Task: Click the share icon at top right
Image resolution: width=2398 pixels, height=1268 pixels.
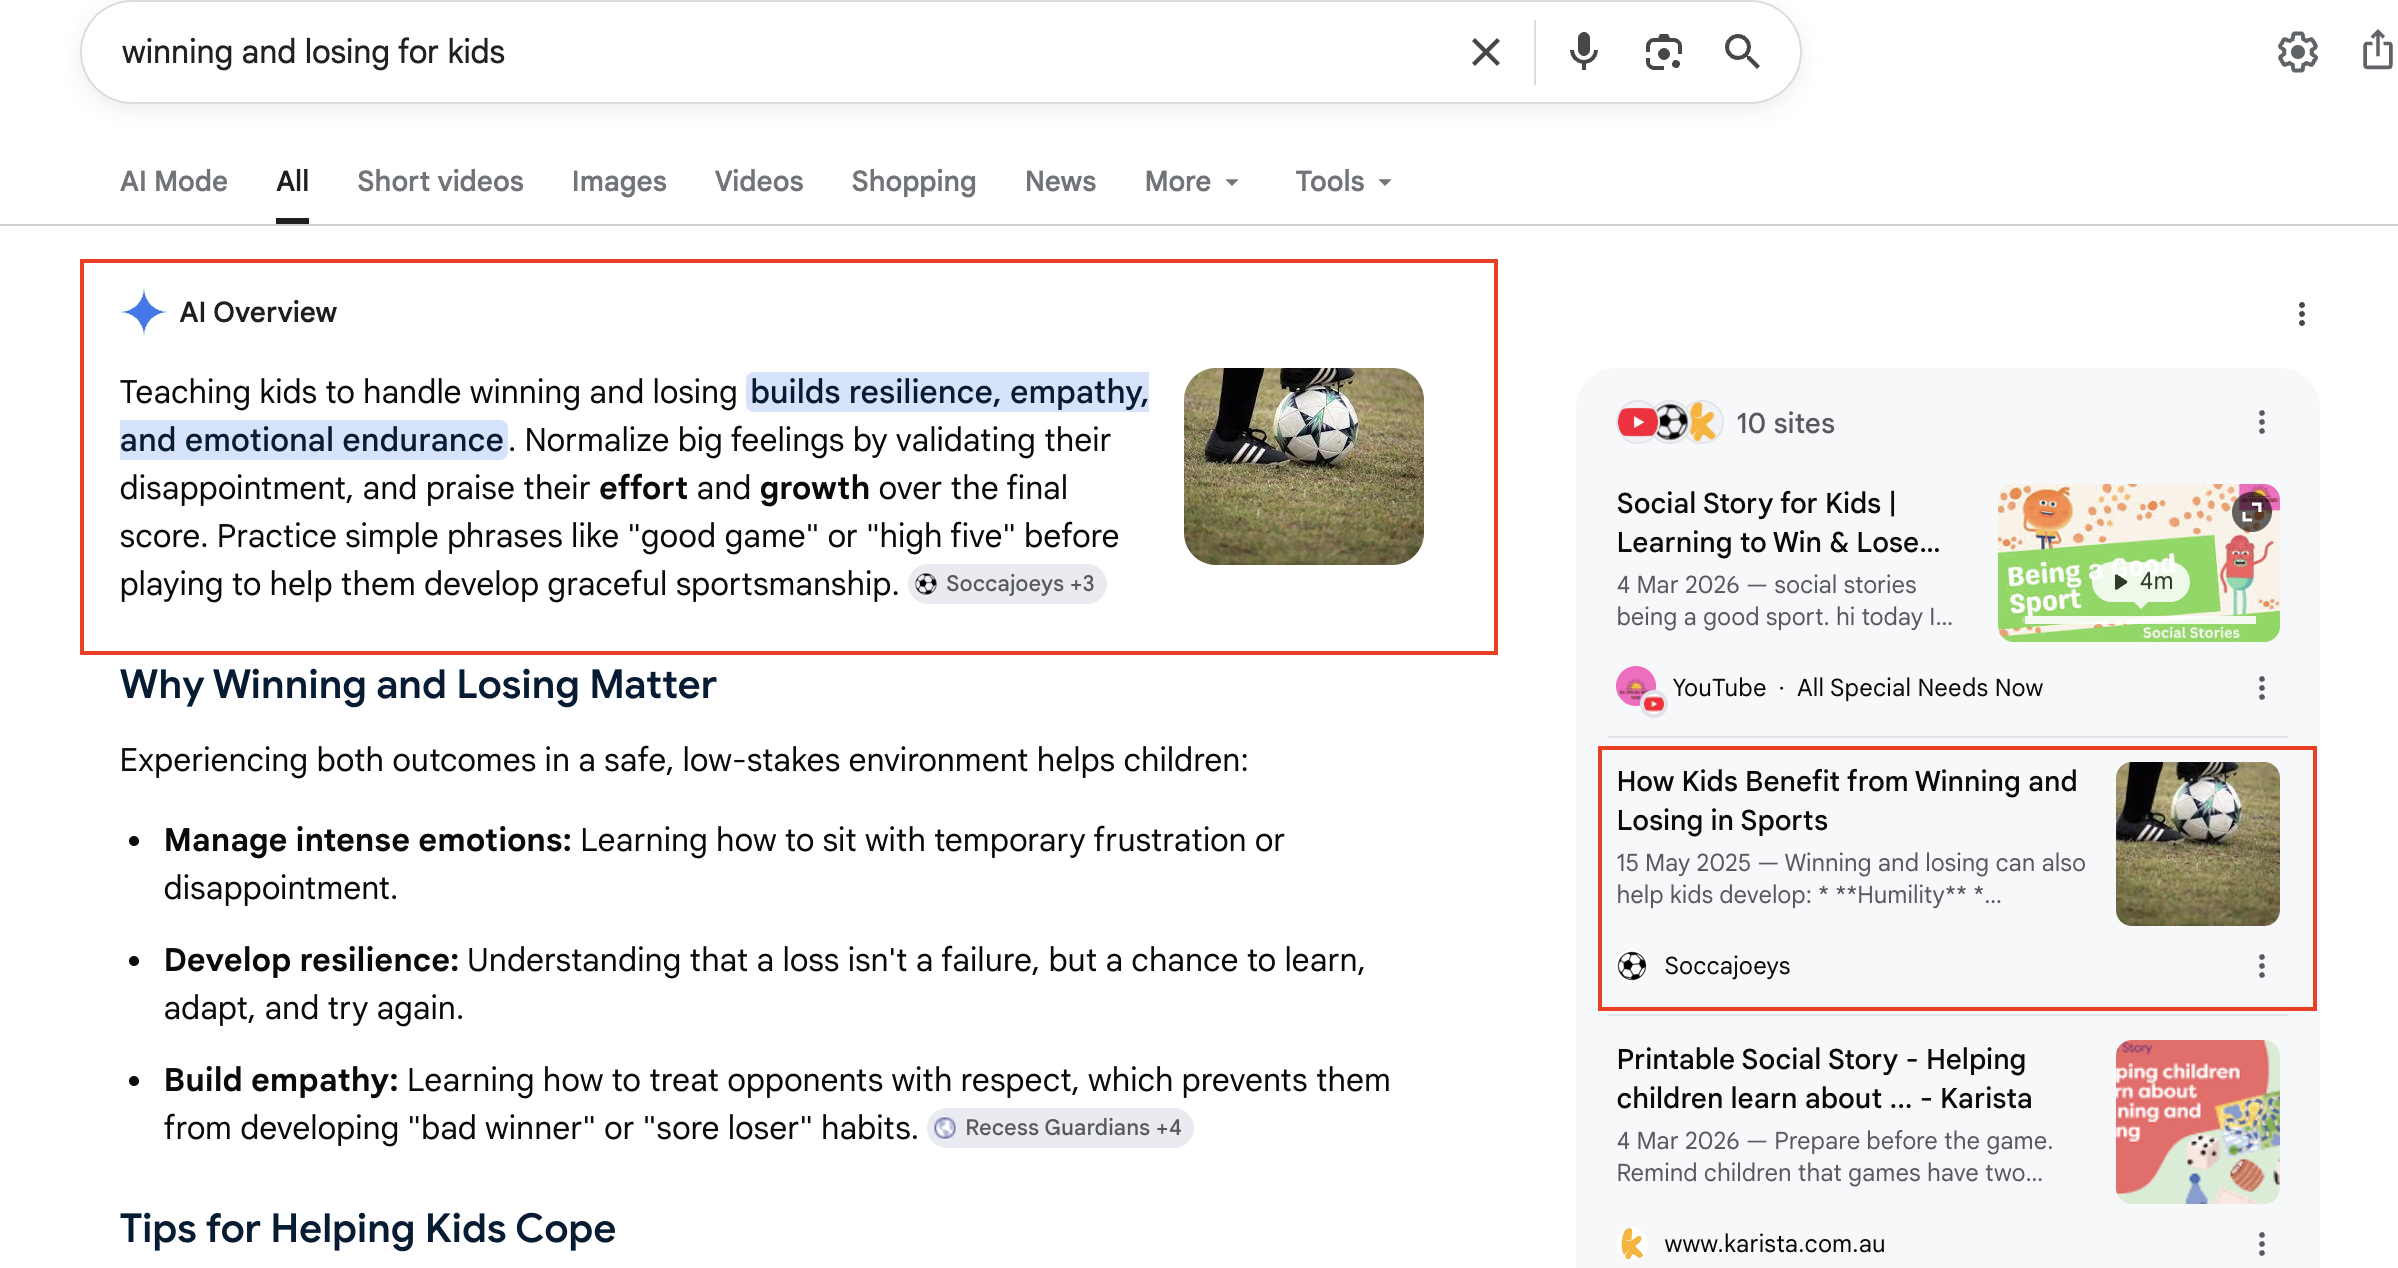Action: [x=2378, y=50]
